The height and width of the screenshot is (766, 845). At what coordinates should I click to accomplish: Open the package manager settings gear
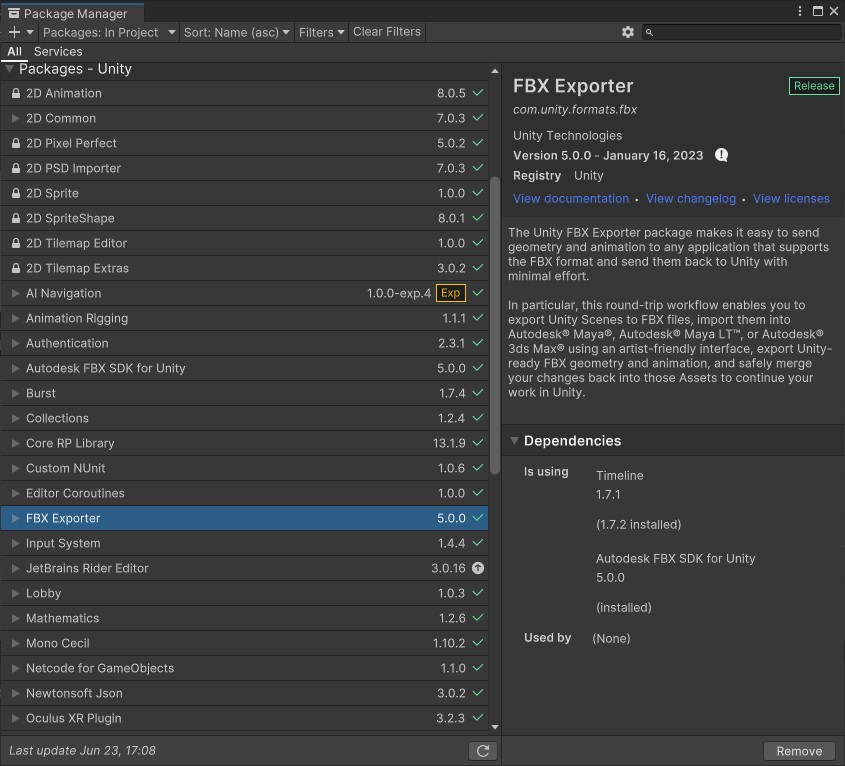[x=628, y=32]
